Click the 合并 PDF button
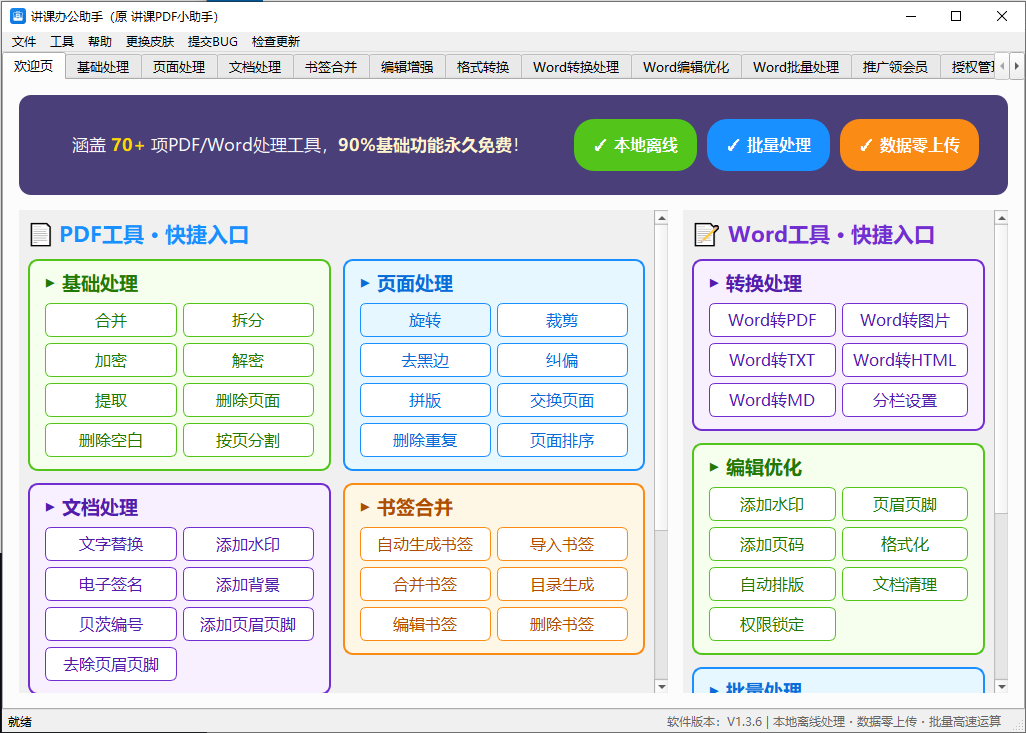 111,320
